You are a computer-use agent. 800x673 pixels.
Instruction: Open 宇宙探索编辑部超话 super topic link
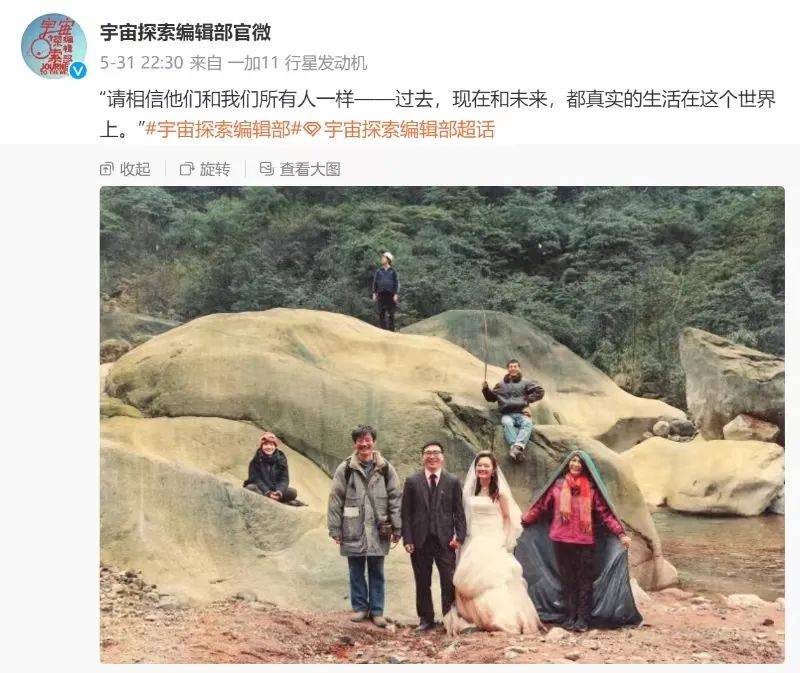click(409, 130)
